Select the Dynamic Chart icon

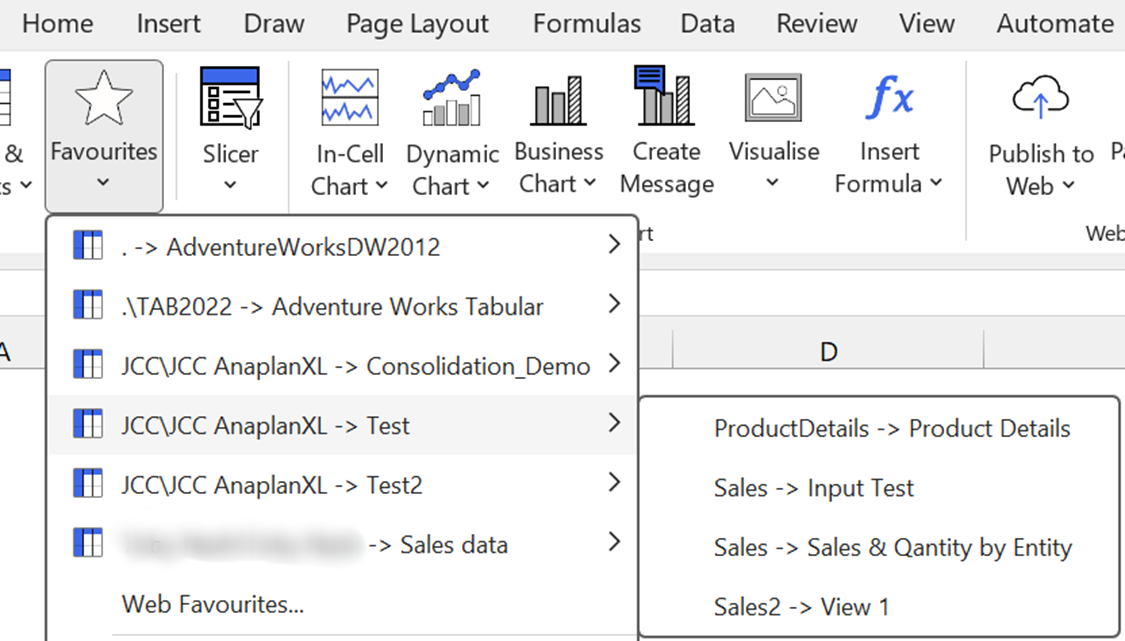pos(452,98)
